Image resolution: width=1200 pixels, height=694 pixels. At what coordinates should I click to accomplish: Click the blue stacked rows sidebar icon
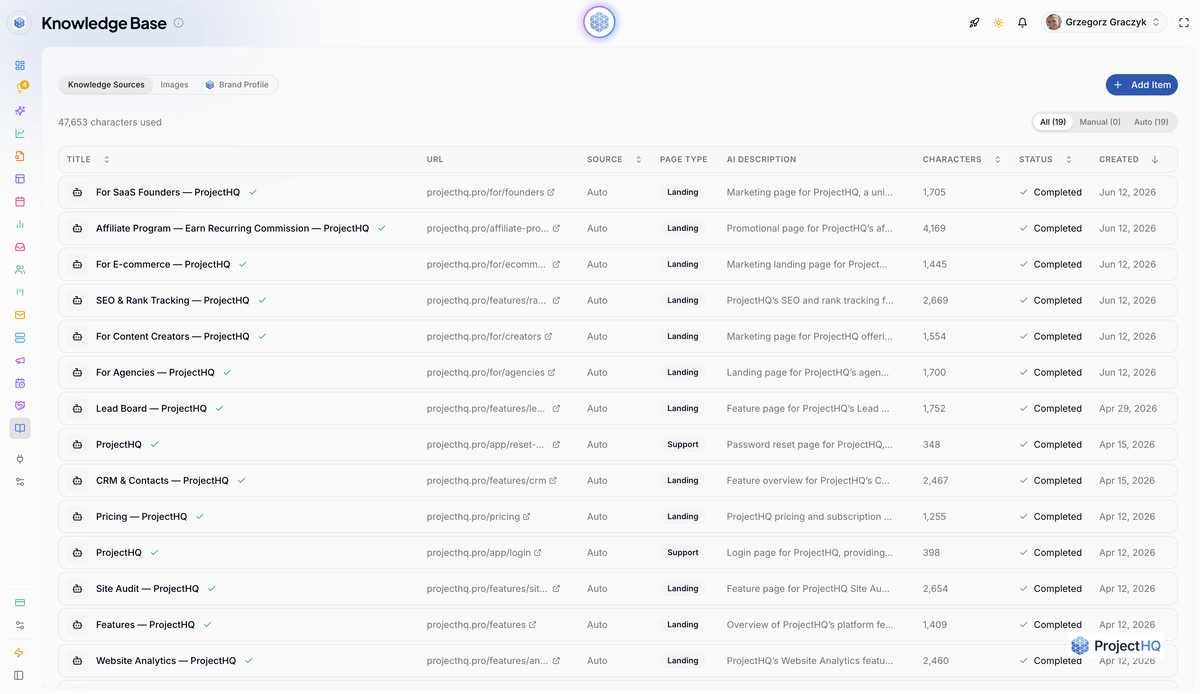point(20,337)
